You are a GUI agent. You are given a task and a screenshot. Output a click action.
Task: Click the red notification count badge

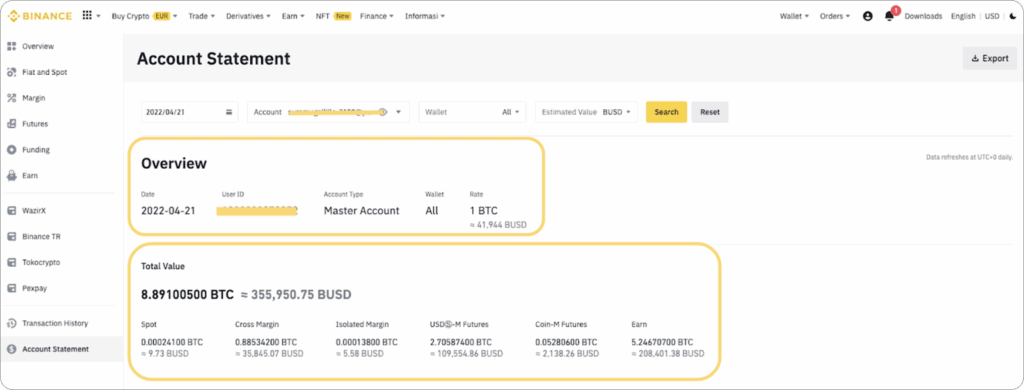[x=895, y=10]
